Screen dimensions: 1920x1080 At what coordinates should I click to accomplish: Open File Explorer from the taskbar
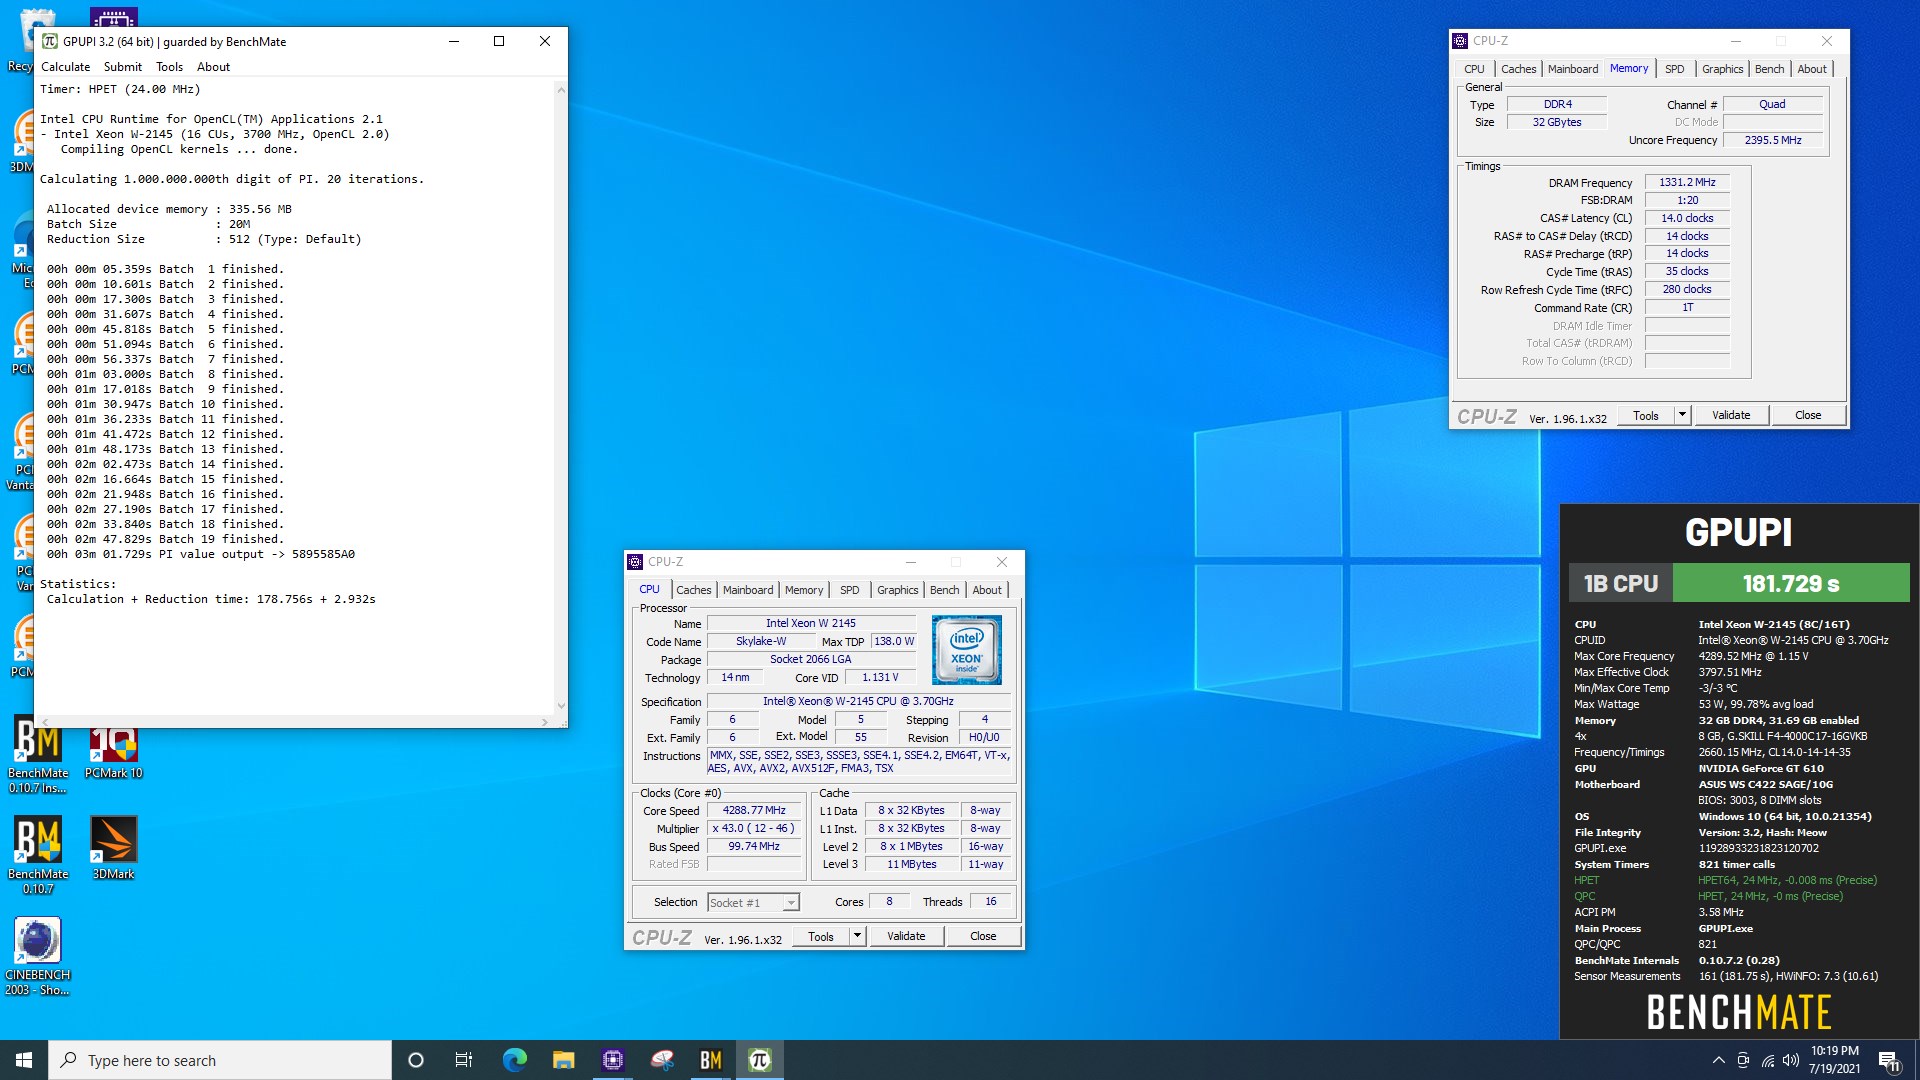click(x=563, y=1060)
